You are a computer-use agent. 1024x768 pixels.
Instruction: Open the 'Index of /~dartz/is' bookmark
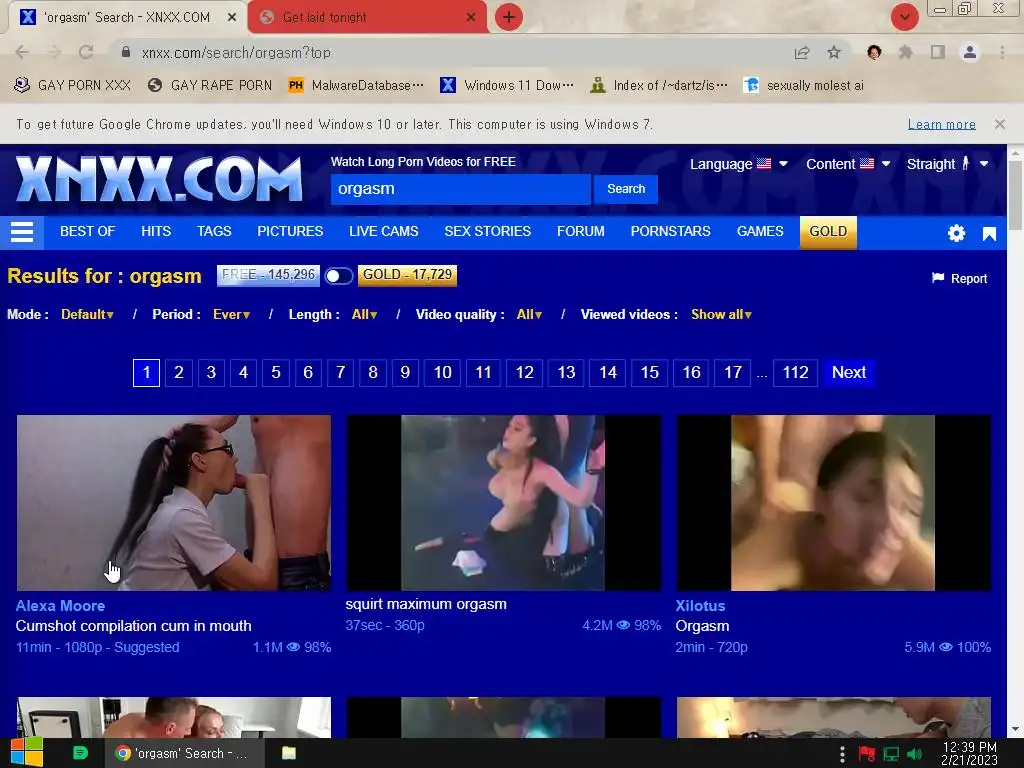(x=659, y=85)
